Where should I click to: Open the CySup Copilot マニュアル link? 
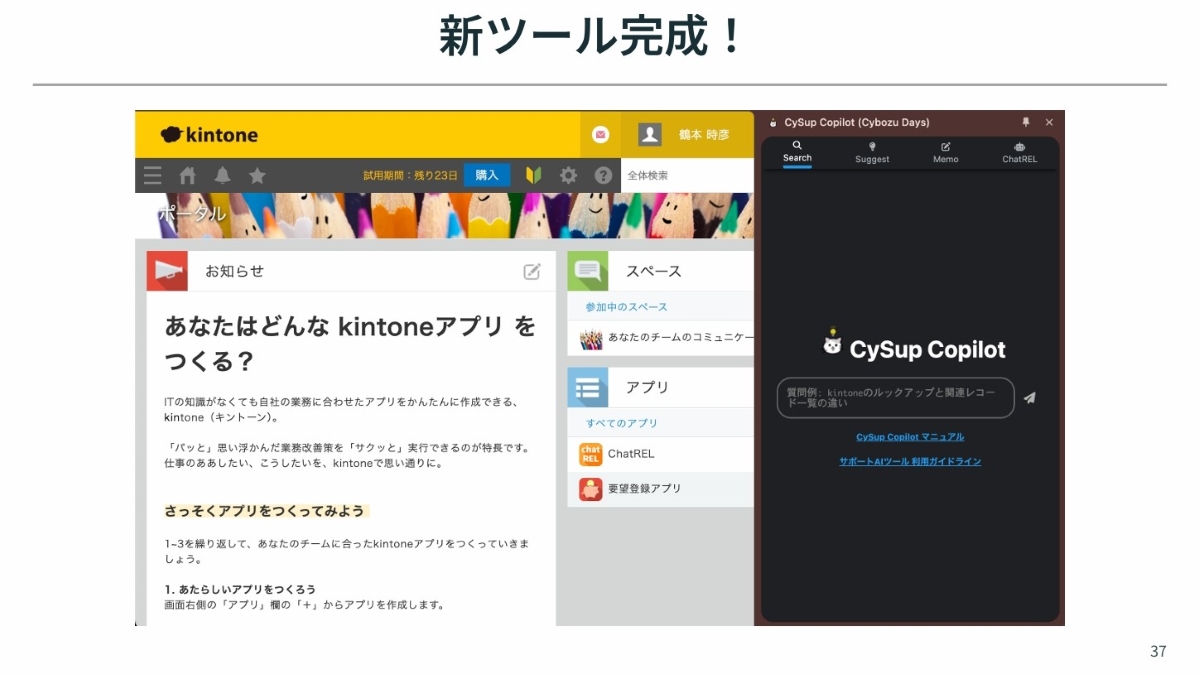coord(910,437)
